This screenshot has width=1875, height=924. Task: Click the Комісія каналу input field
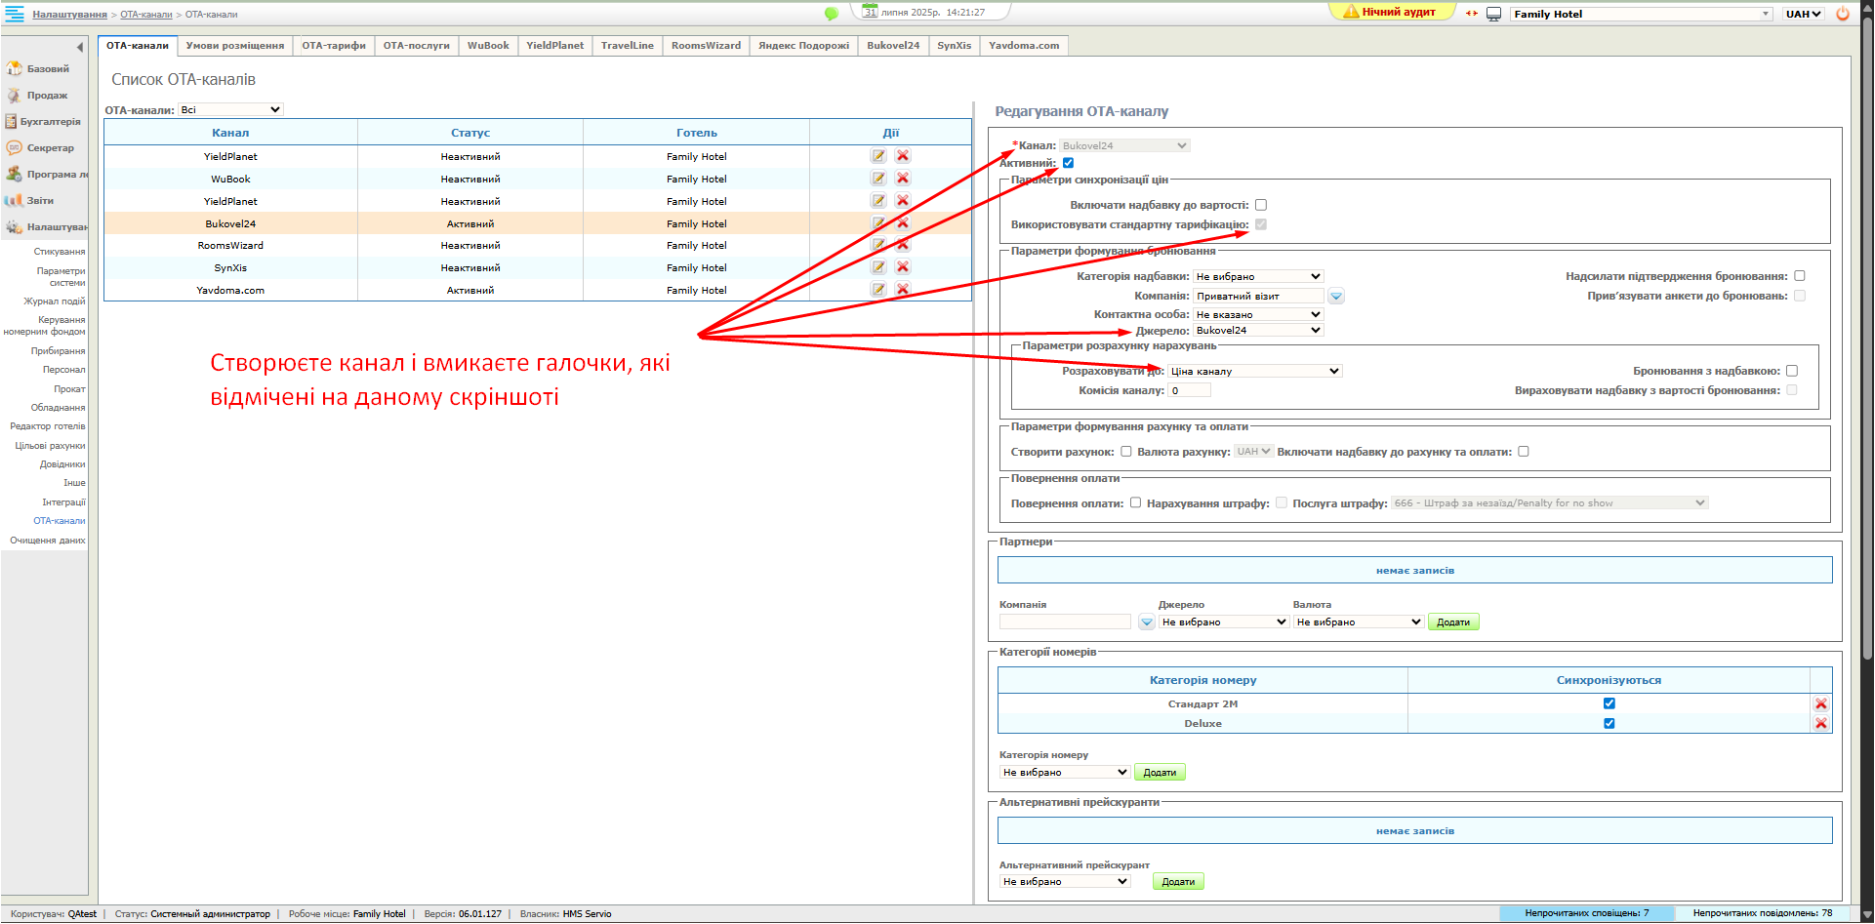pyautogui.click(x=1189, y=391)
